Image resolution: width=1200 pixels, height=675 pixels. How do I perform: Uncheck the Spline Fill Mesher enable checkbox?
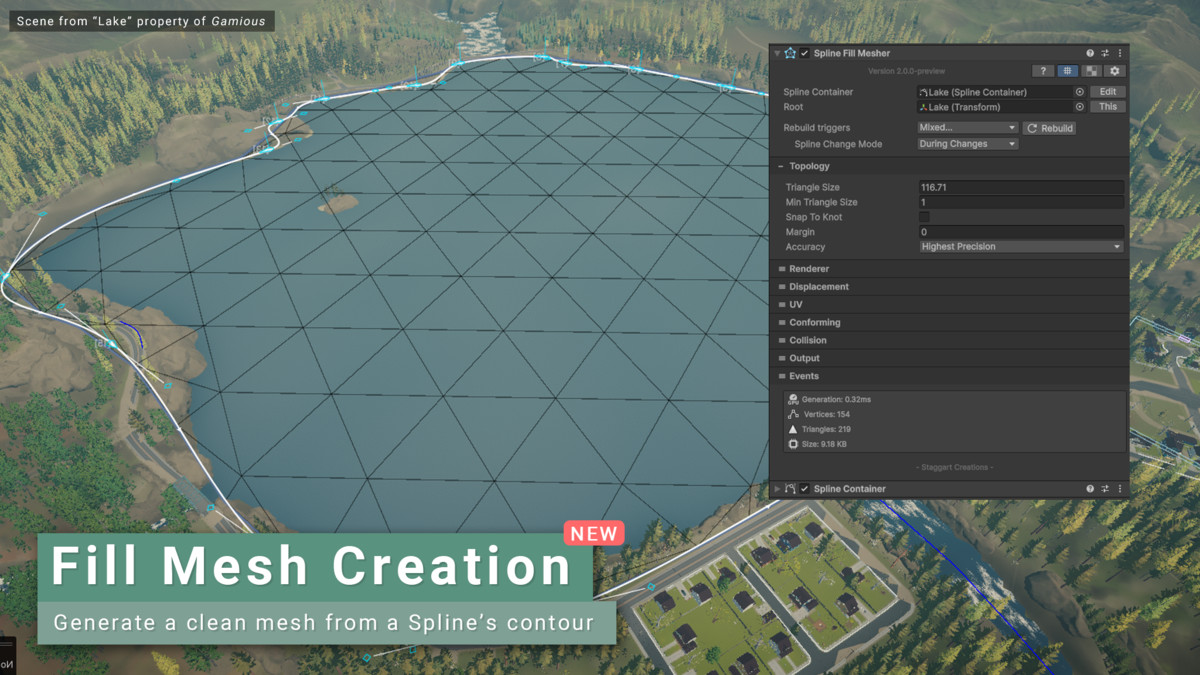(x=804, y=53)
